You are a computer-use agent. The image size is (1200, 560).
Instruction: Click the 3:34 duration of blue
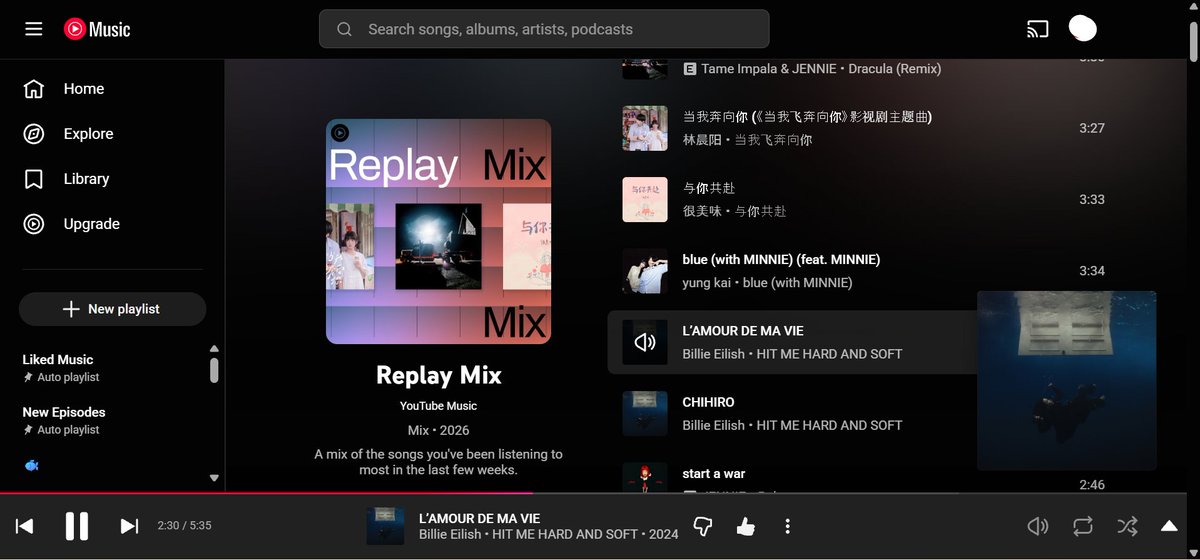(1092, 271)
